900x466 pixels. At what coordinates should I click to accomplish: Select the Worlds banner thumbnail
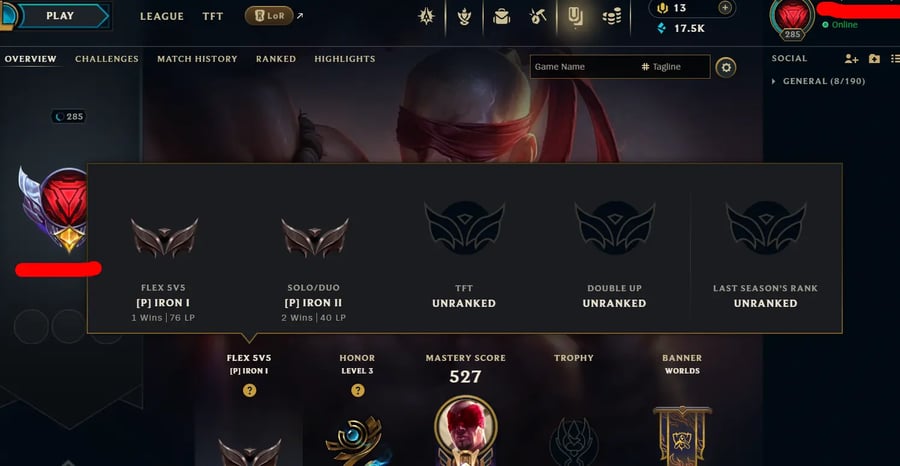point(682,436)
